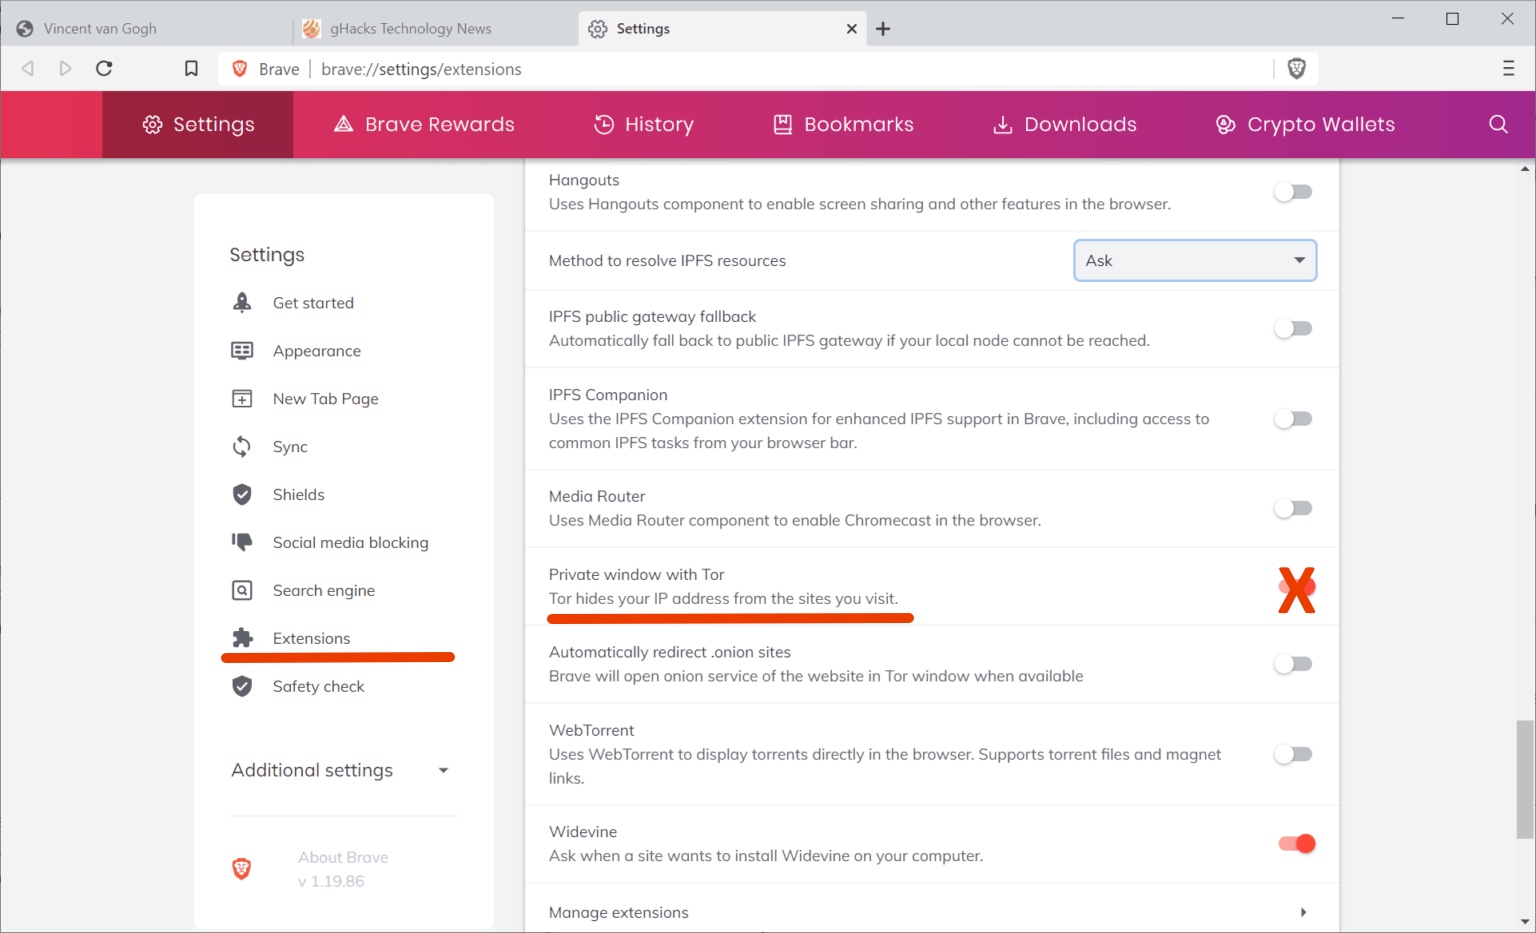The width and height of the screenshot is (1536, 933).
Task: Toggle IPFS public gateway fallback
Action: click(x=1293, y=328)
